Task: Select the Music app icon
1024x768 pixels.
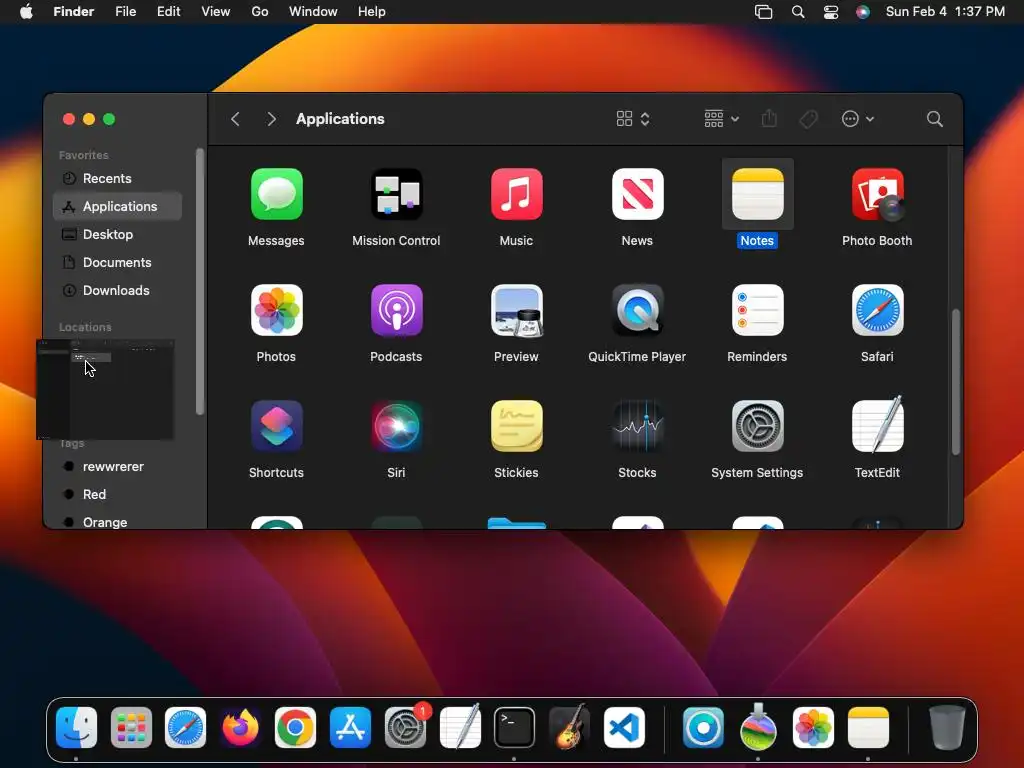Action: [x=517, y=194]
